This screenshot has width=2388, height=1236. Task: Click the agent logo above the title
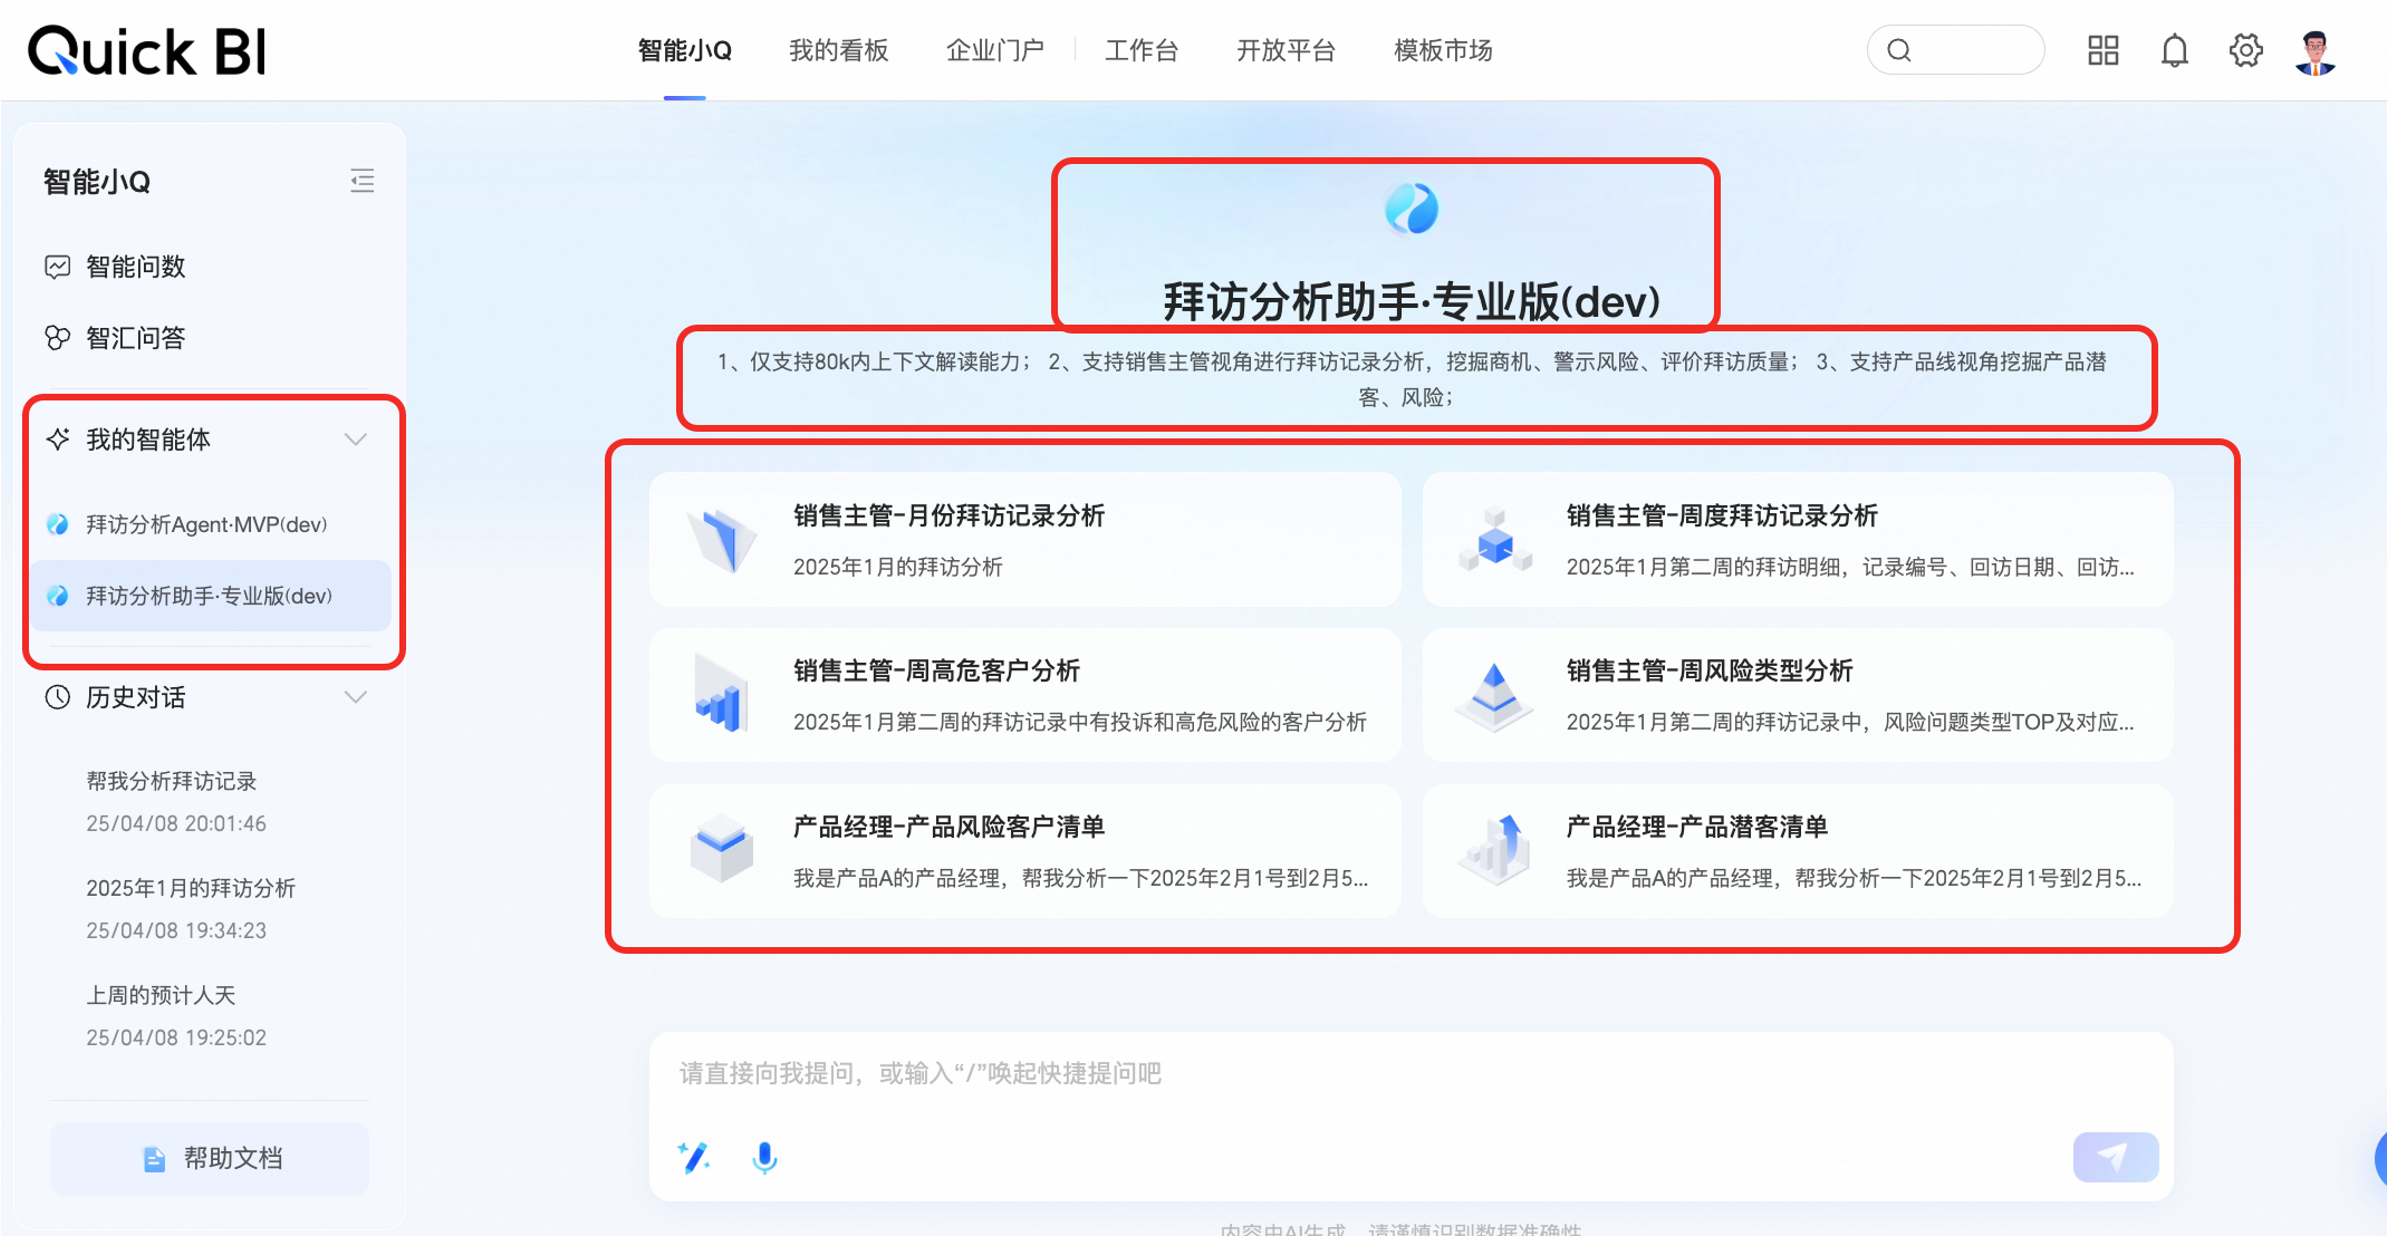click(1411, 209)
